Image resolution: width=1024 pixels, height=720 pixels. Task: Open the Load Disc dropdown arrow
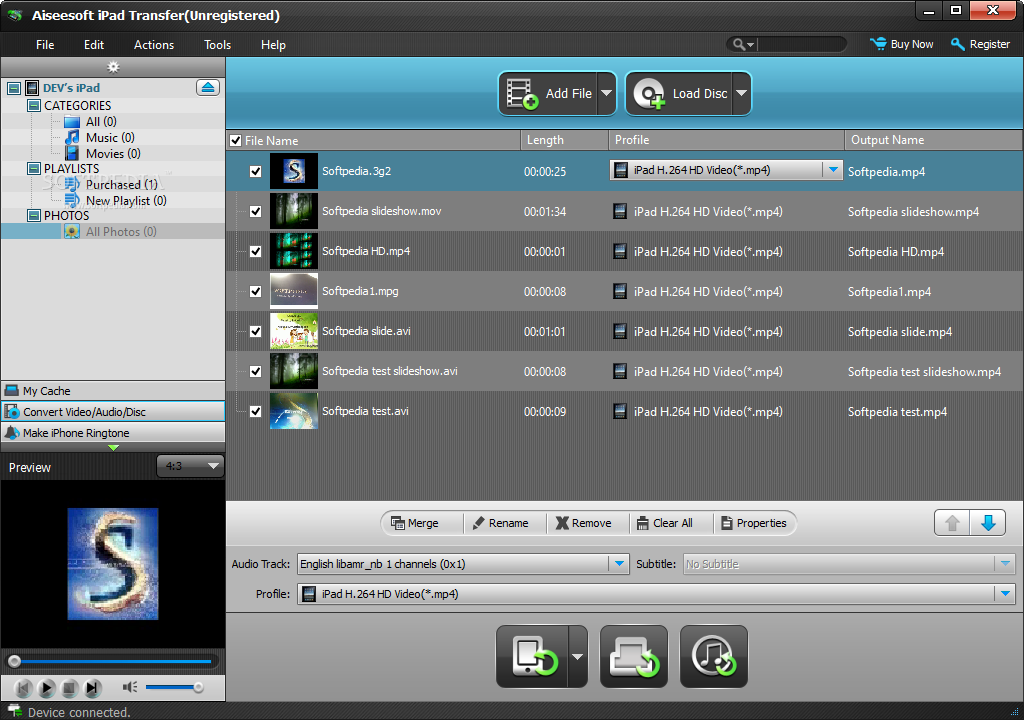(741, 93)
